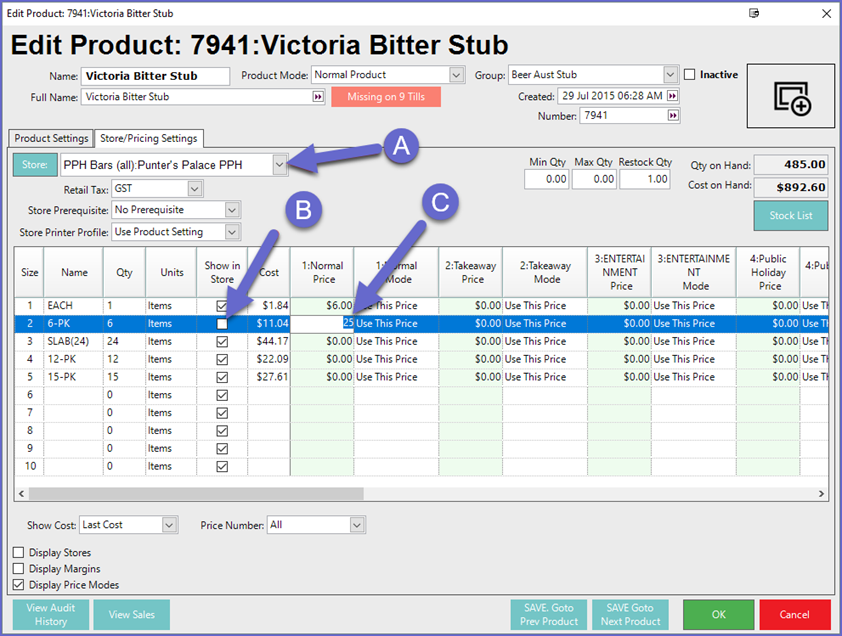The height and width of the screenshot is (636, 842).
Task: Click the red Cancel button
Action: (795, 615)
